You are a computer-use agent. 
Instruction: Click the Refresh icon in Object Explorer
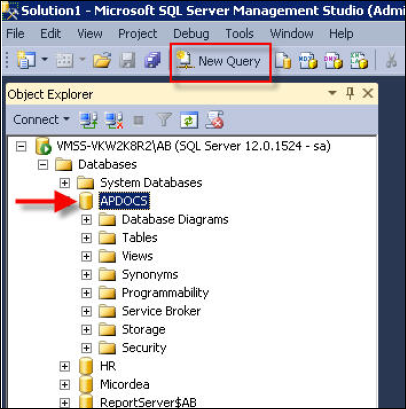[x=189, y=120]
